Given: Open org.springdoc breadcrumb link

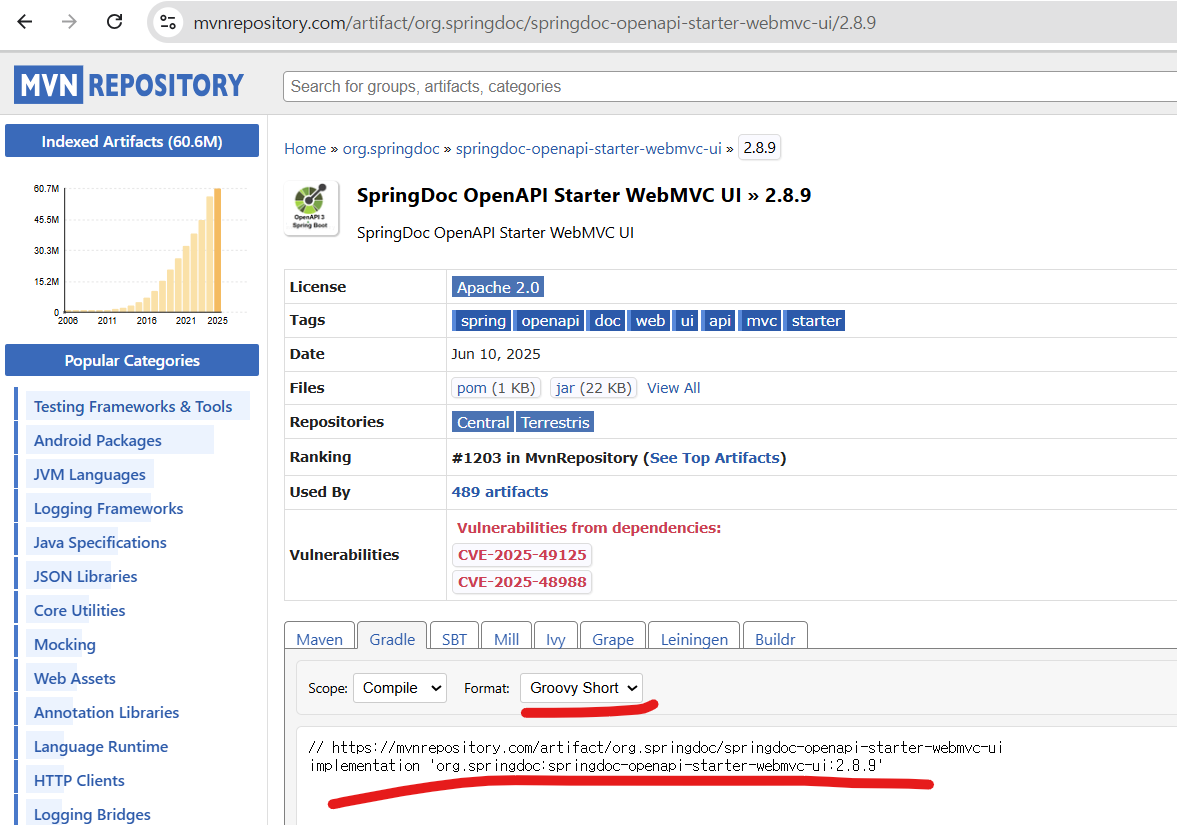Looking at the screenshot, I should (391, 149).
